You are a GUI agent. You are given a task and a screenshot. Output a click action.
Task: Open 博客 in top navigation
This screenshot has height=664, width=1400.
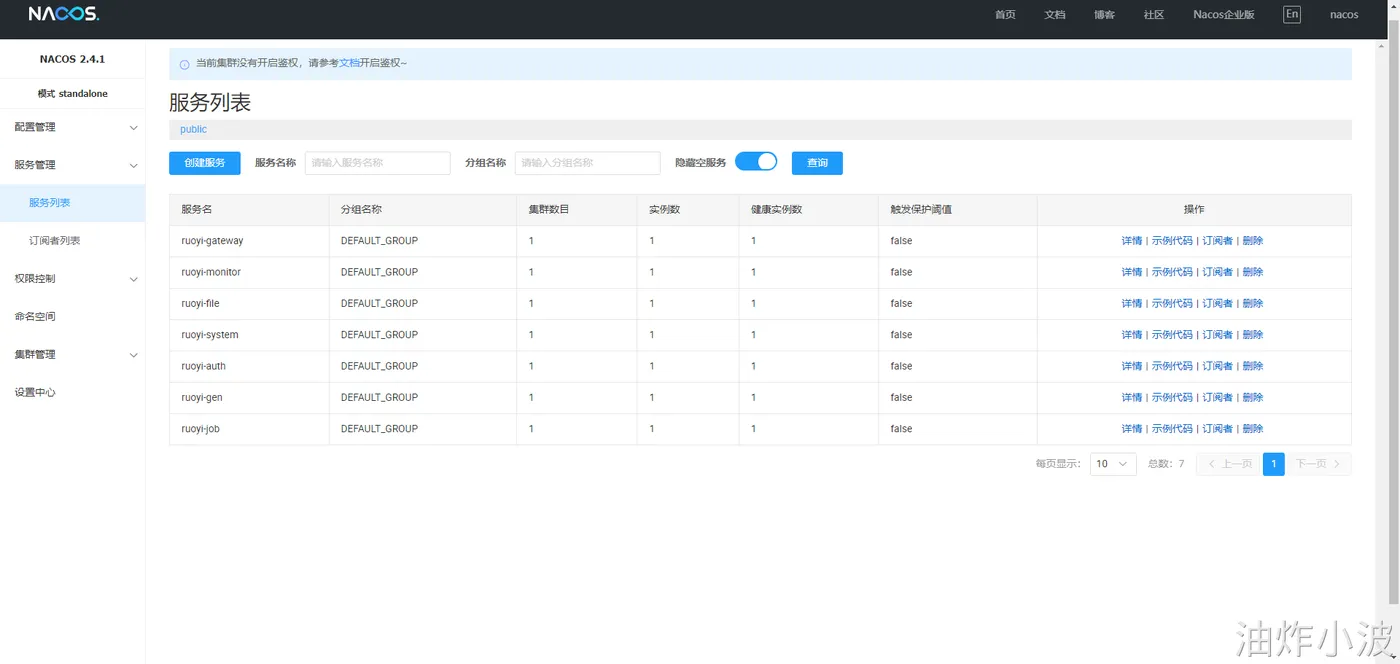[x=1104, y=15]
